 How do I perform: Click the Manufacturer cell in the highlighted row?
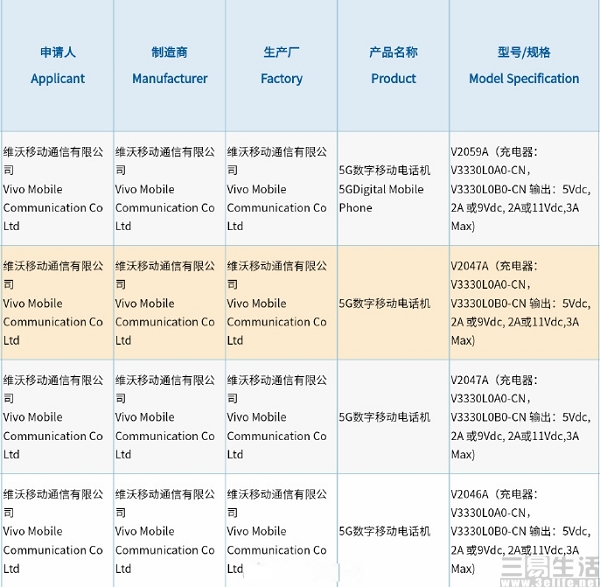[x=168, y=303]
